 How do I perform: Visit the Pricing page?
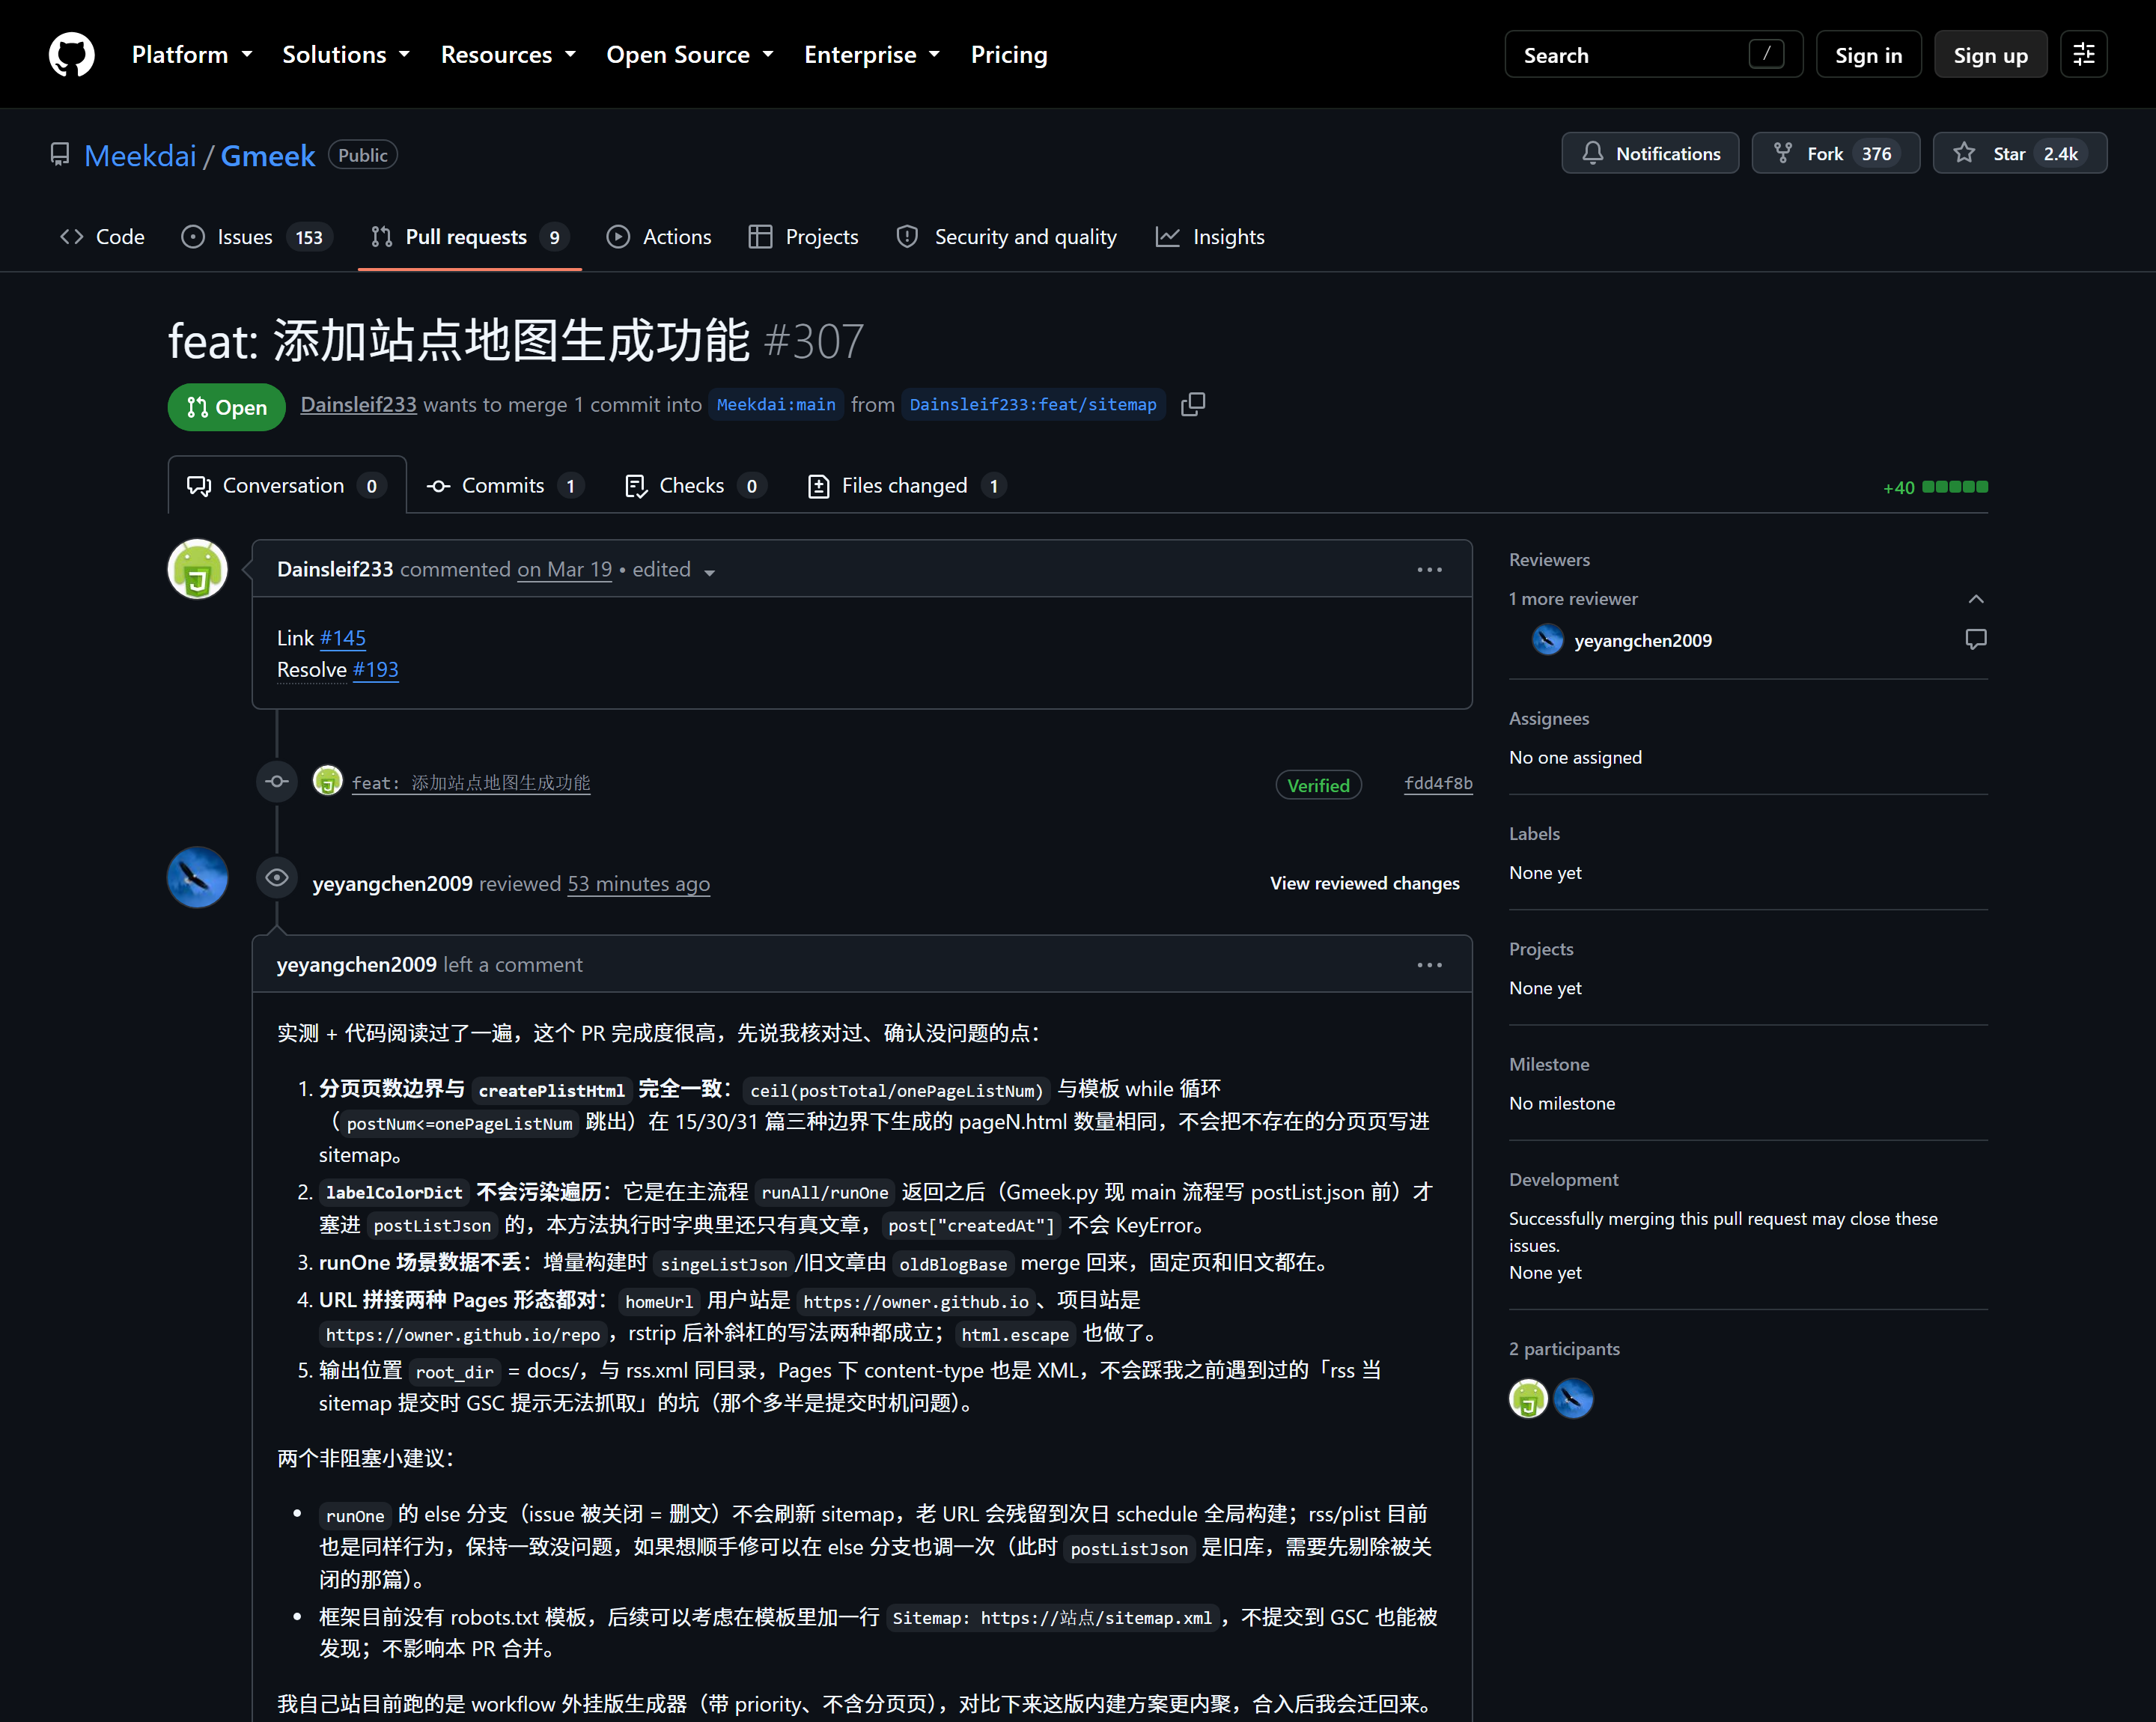[x=1009, y=54]
